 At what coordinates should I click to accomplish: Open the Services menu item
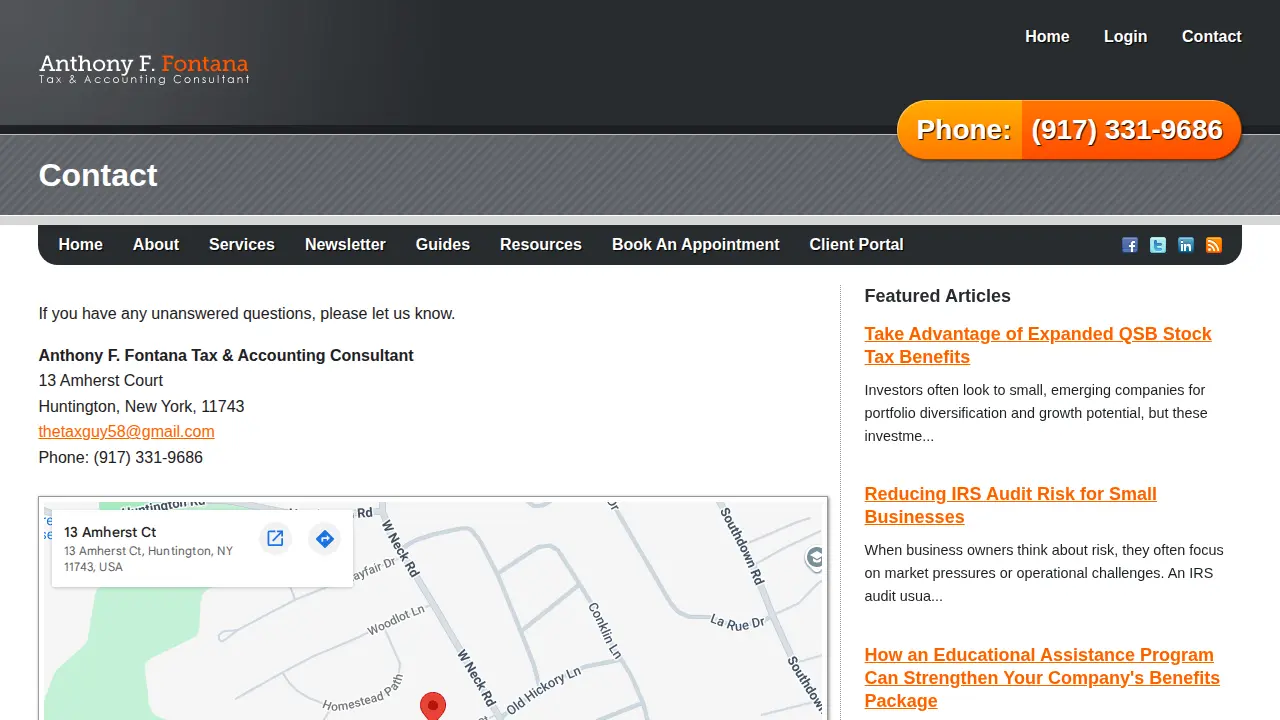(242, 245)
